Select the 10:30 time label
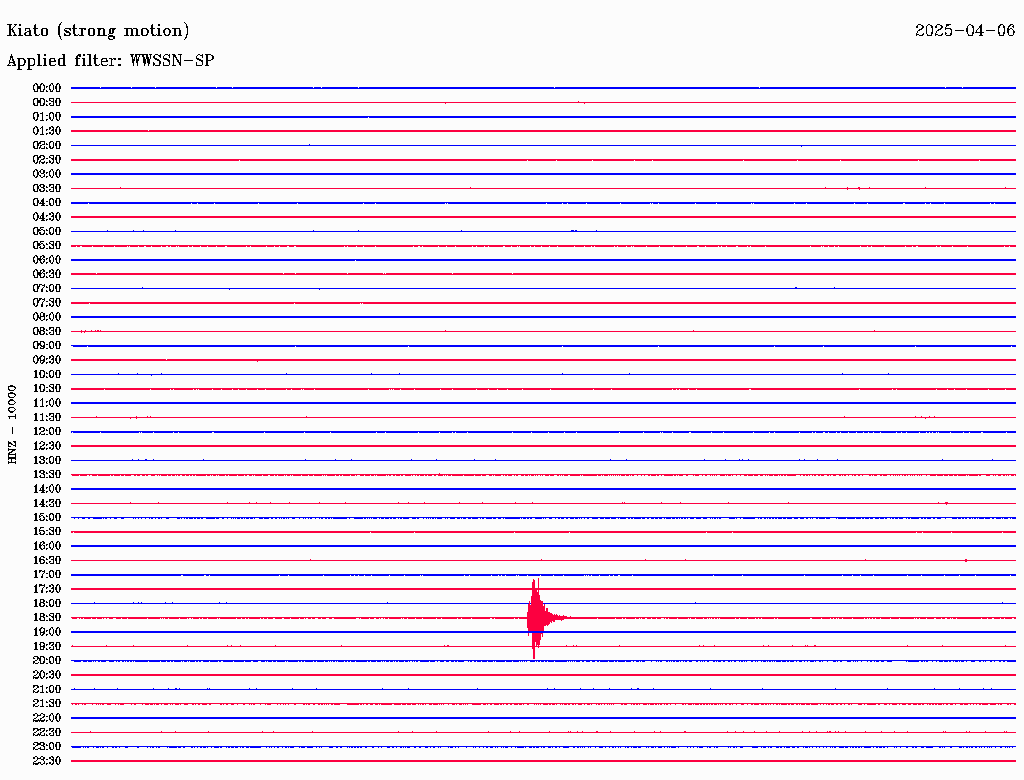The width and height of the screenshot is (1024, 780). click(47, 388)
